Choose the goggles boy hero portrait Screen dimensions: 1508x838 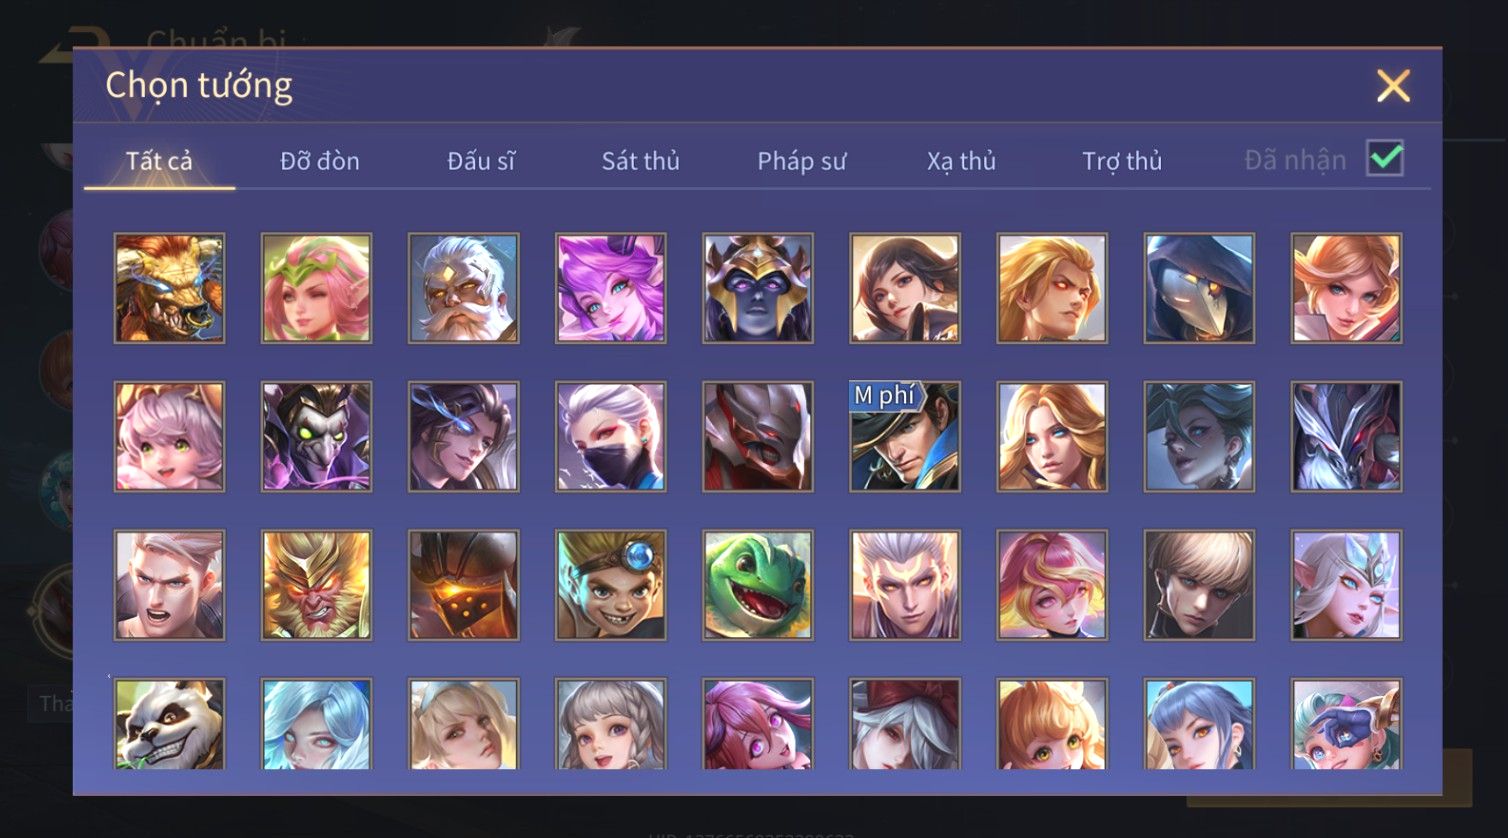(611, 585)
